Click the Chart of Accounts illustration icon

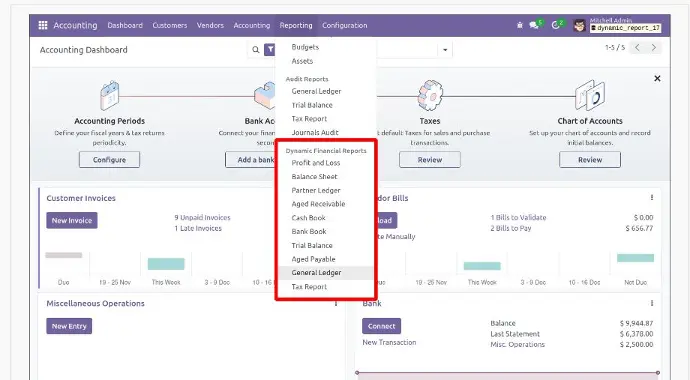point(590,95)
